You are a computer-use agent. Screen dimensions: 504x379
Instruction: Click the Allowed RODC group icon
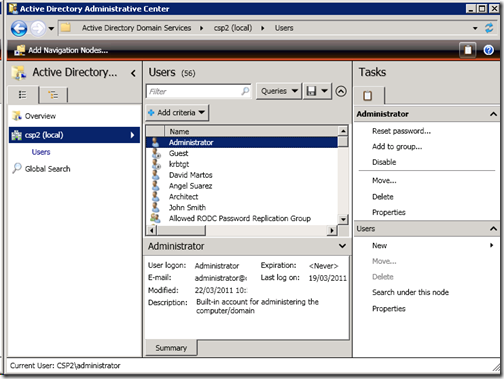pyautogui.click(x=155, y=218)
